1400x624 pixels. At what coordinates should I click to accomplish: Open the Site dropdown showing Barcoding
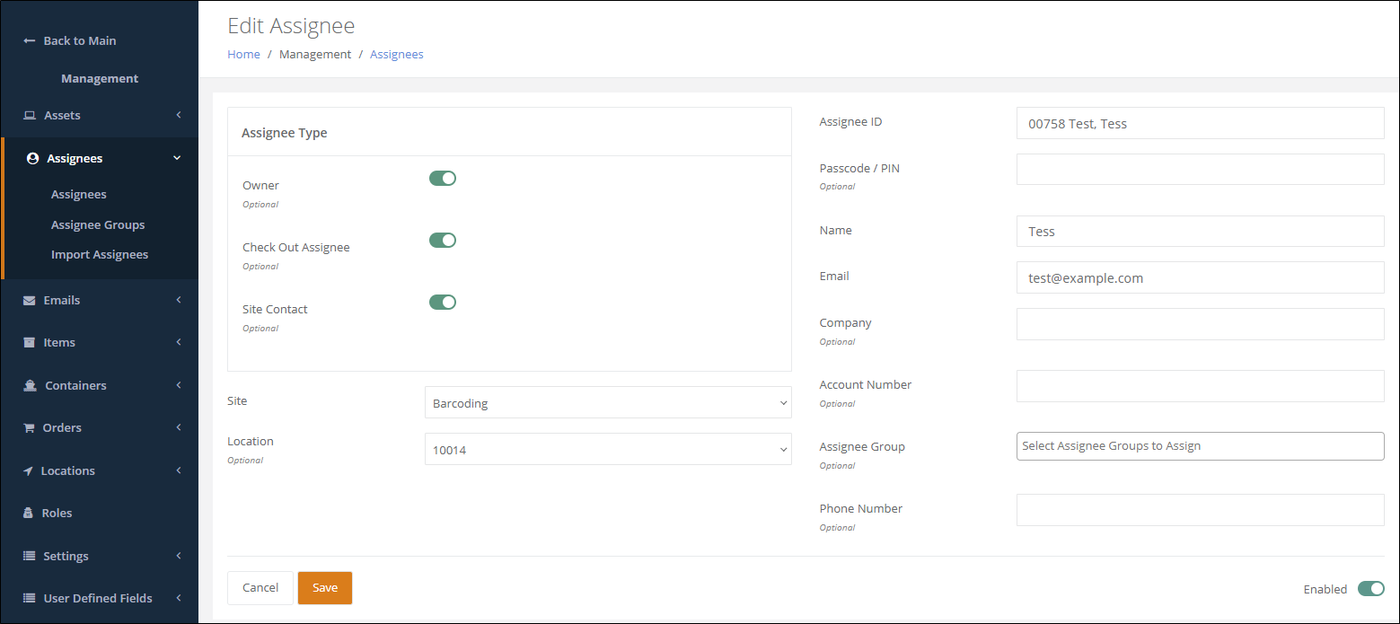coord(608,403)
